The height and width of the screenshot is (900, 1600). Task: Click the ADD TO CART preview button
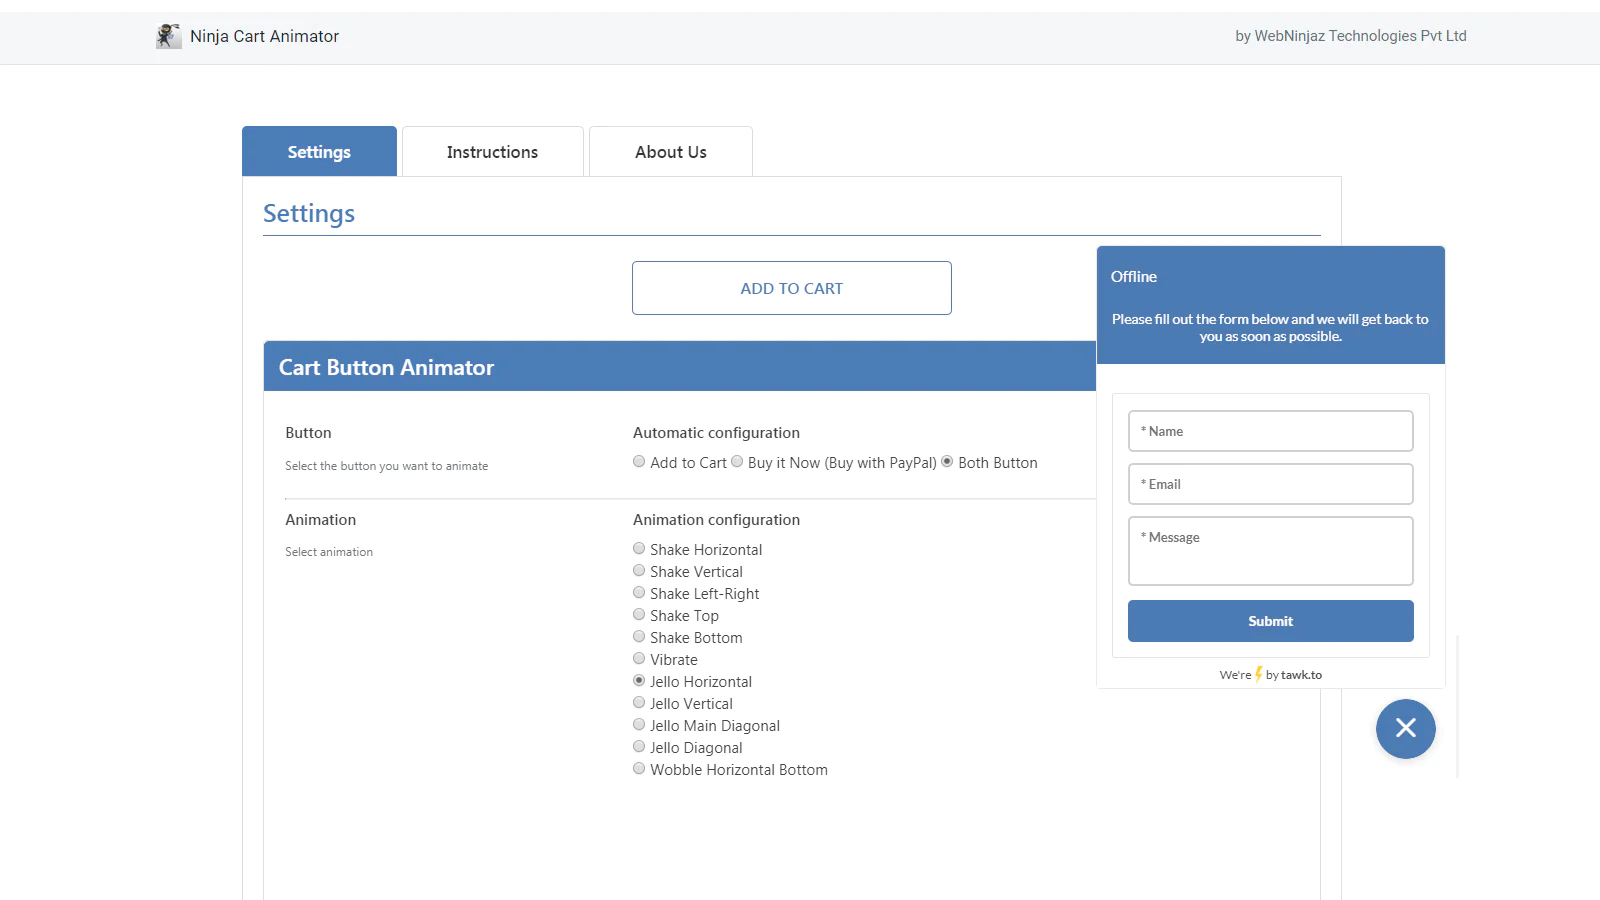(x=792, y=288)
